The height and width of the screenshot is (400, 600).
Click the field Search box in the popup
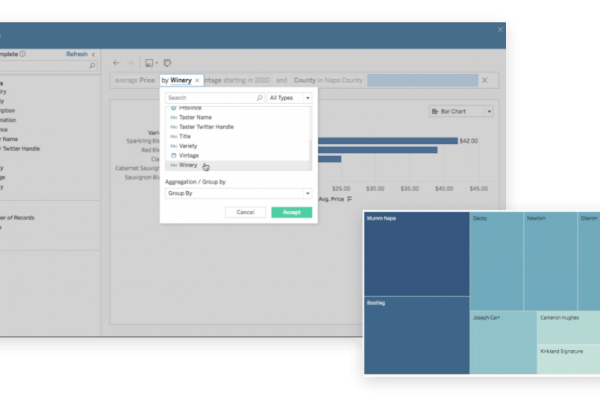pos(215,98)
